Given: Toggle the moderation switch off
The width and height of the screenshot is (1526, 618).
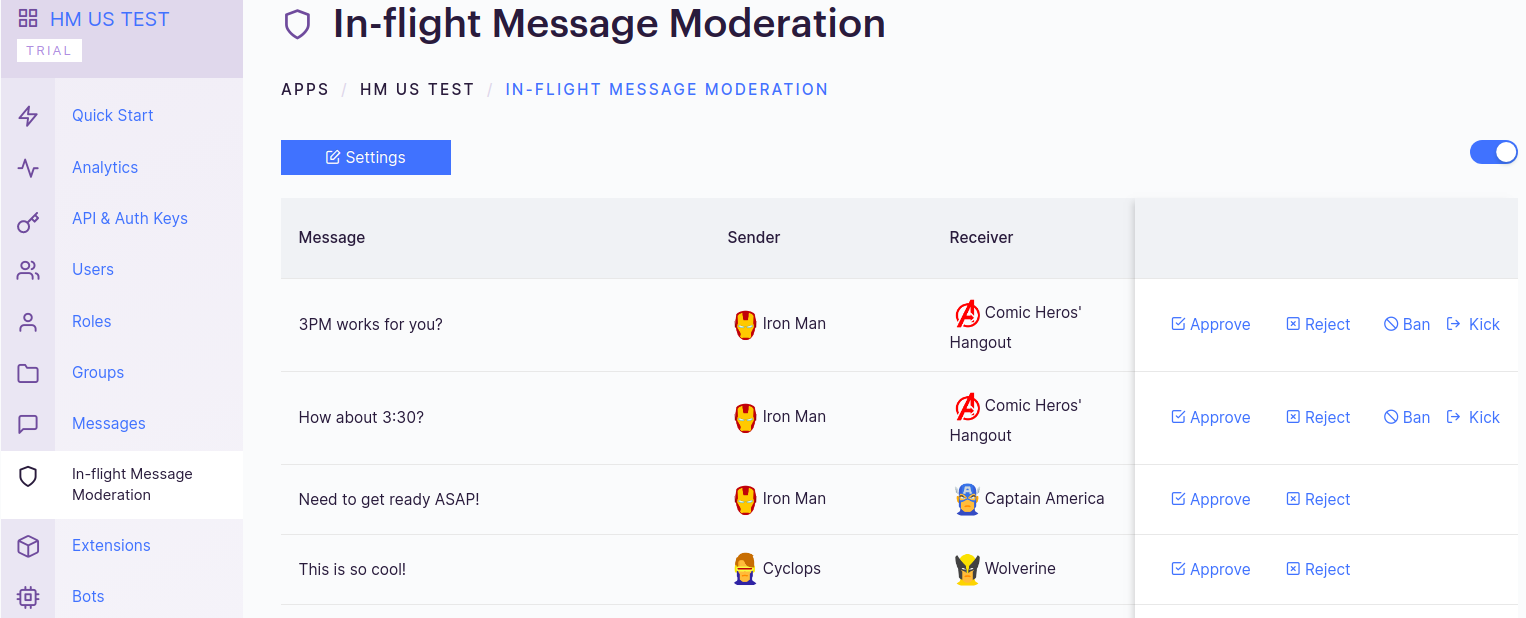Looking at the screenshot, I should point(1494,152).
